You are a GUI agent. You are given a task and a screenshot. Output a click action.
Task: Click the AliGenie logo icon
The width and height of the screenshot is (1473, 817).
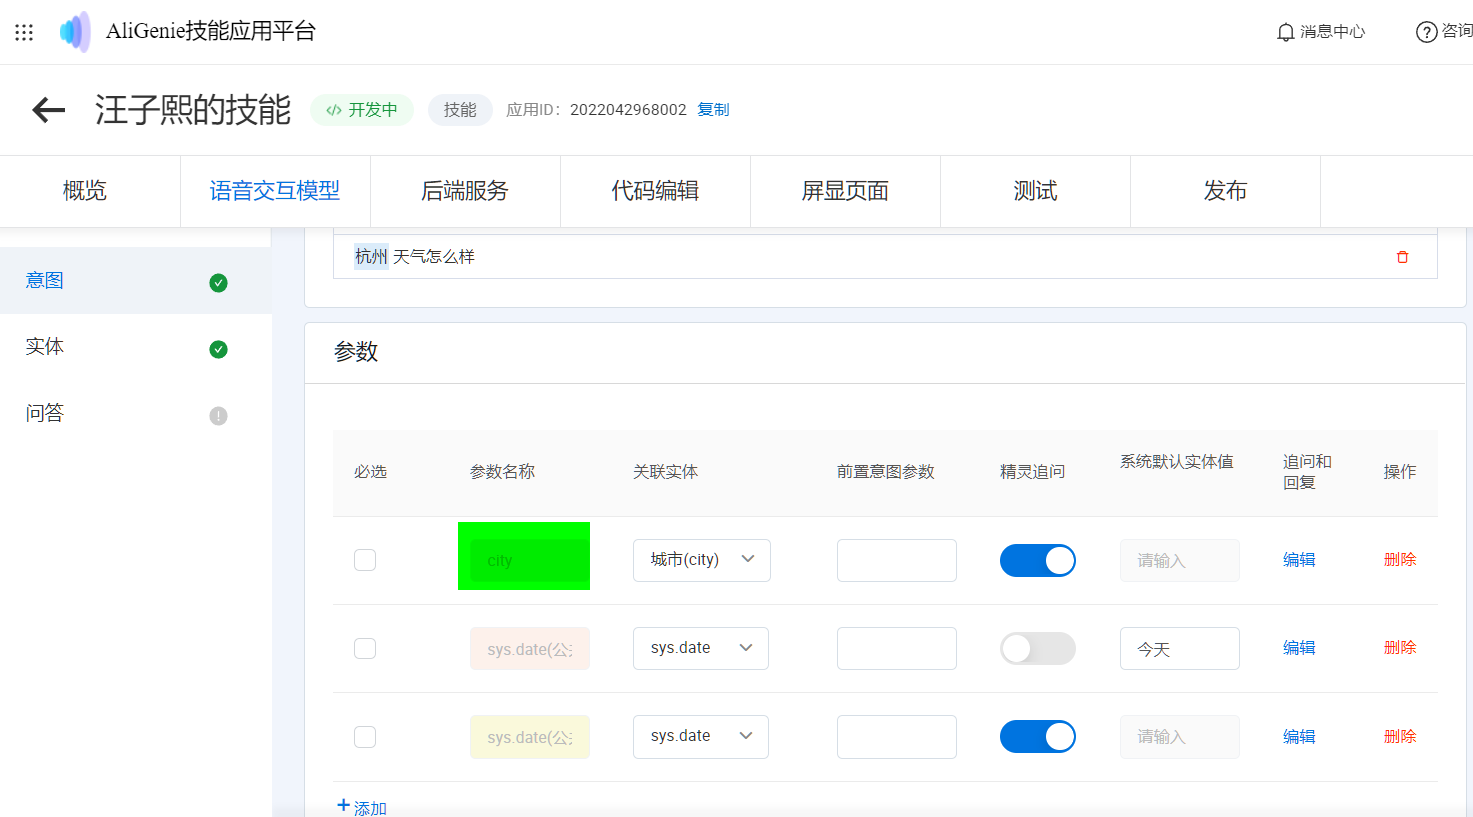pos(75,32)
